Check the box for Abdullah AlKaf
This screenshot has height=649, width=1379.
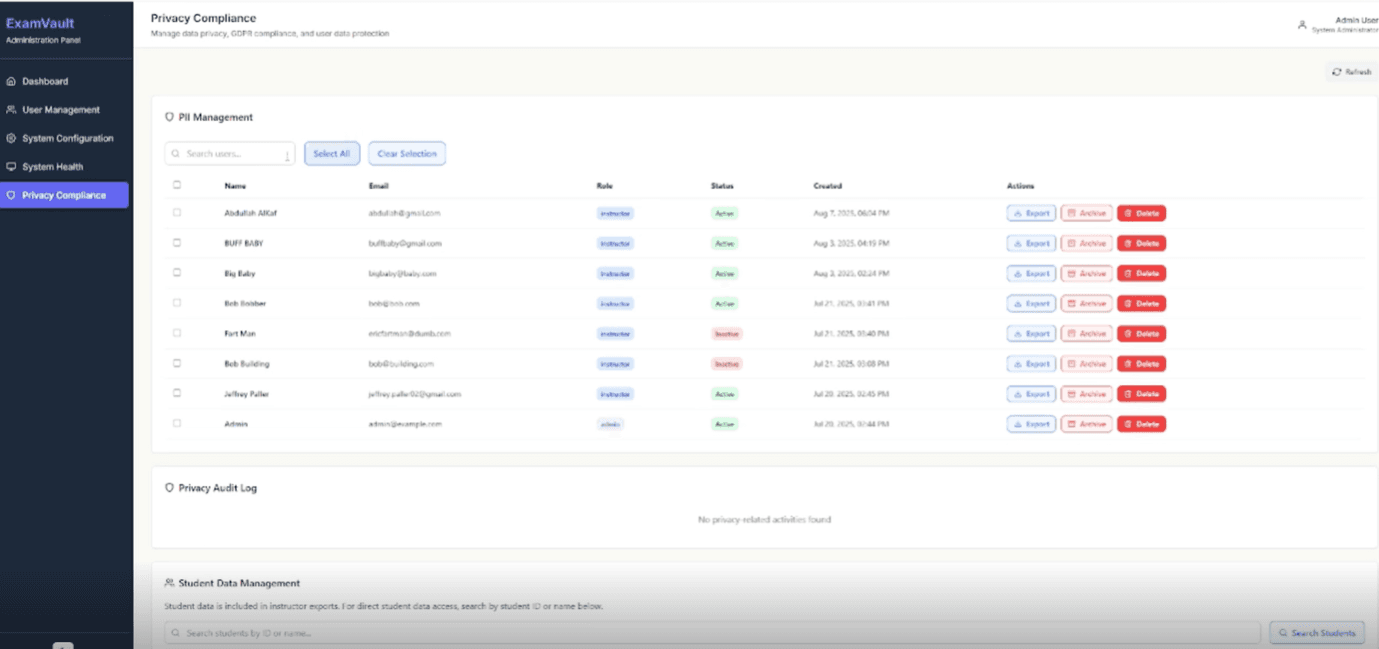click(177, 213)
